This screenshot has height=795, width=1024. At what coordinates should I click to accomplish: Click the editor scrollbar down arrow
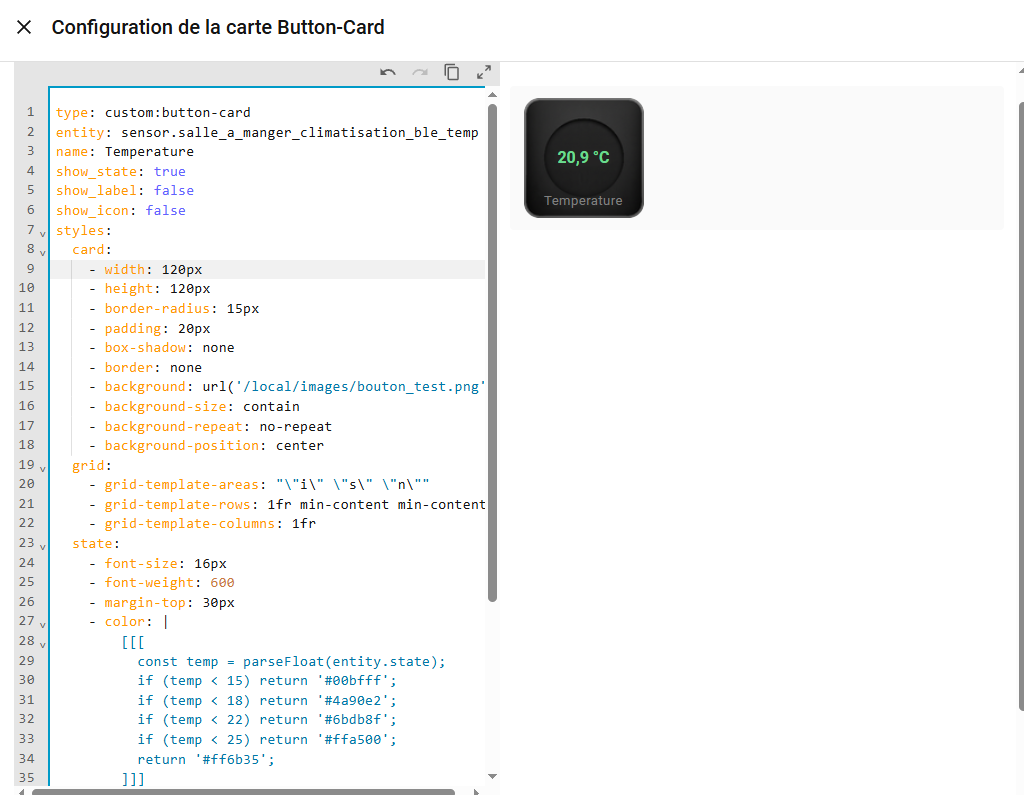point(492,776)
